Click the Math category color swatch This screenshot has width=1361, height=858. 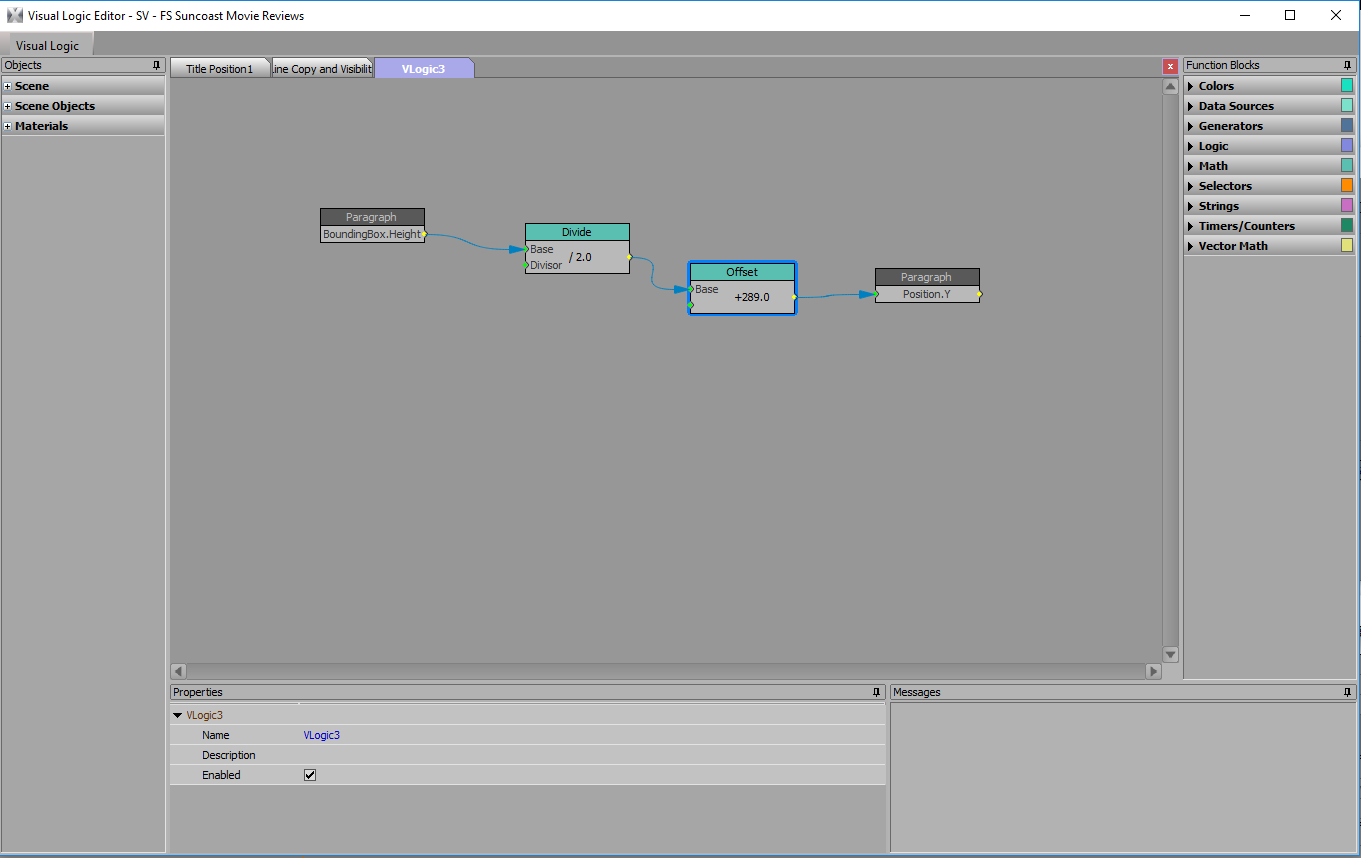(1347, 166)
